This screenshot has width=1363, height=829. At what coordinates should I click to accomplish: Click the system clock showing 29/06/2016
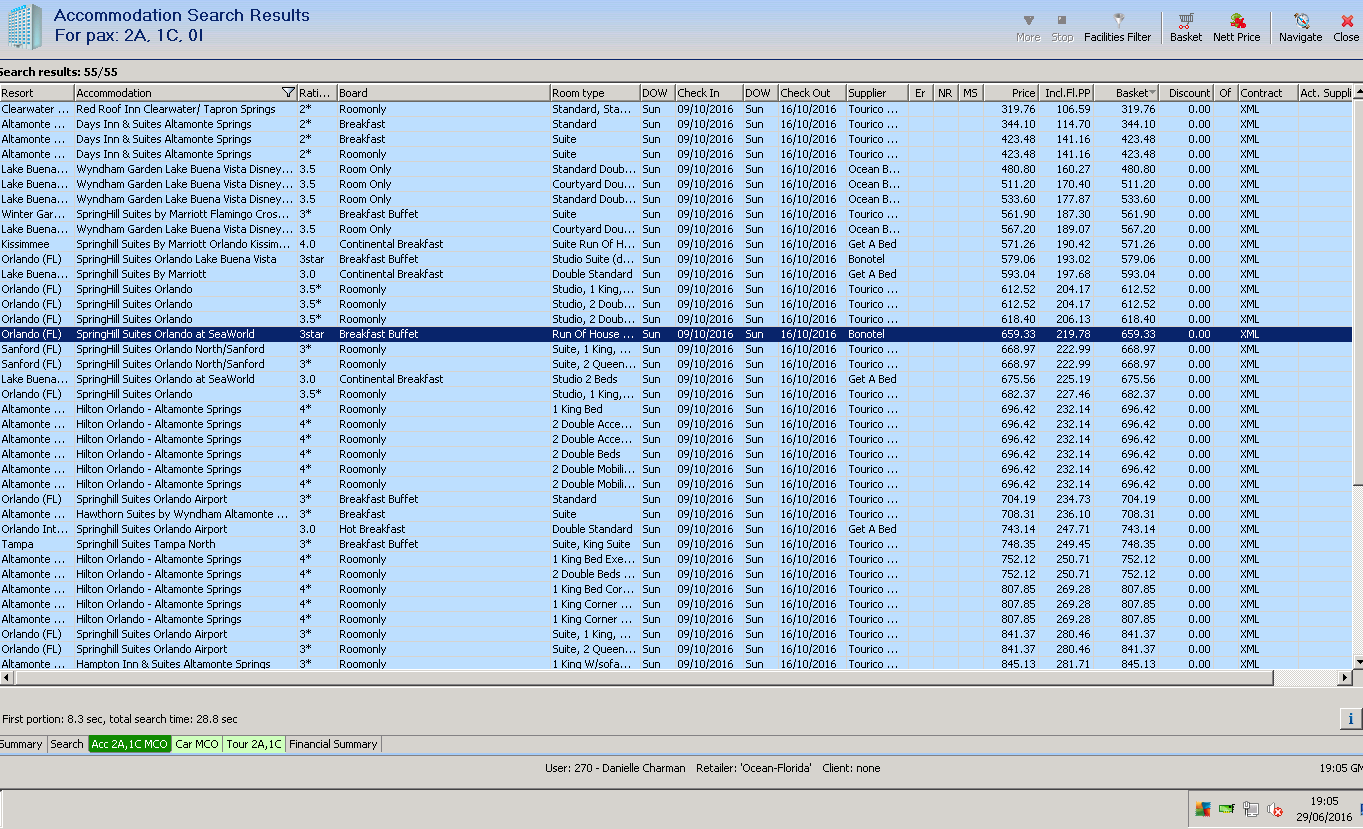tap(1324, 809)
